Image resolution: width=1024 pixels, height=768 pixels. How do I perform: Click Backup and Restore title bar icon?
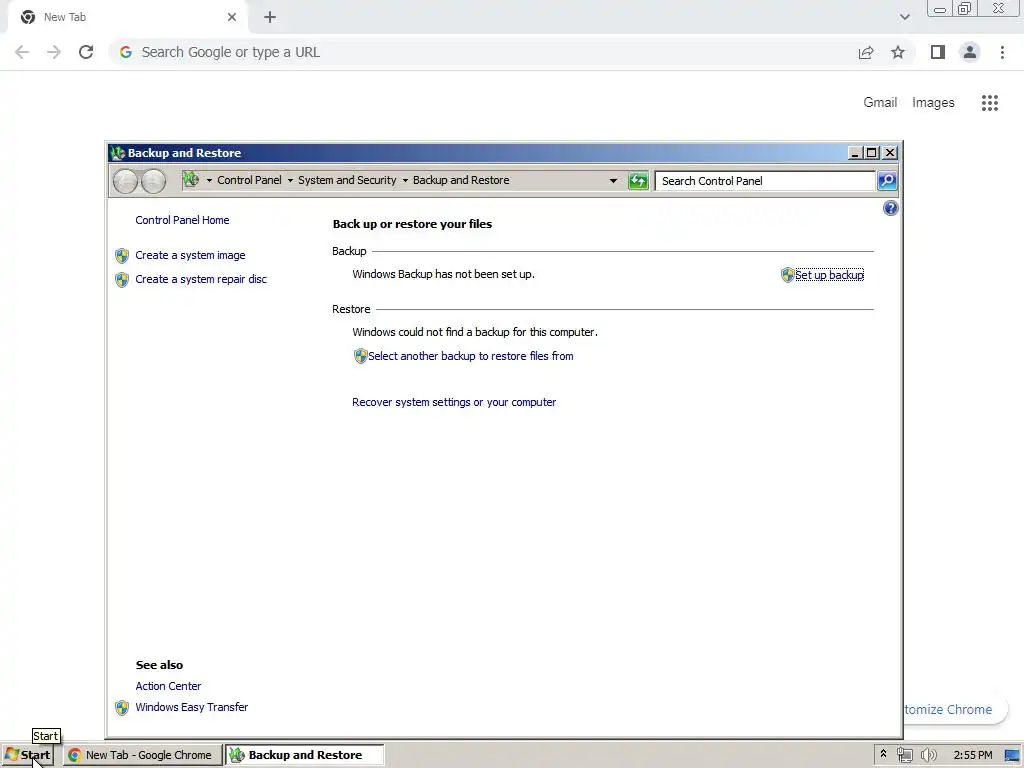[118, 153]
